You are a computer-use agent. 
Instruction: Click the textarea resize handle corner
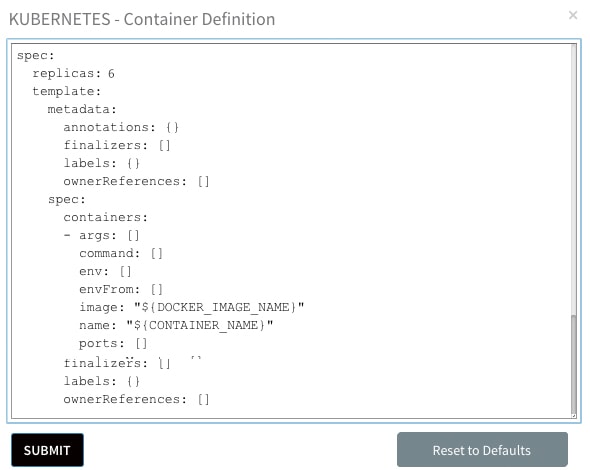click(x=573, y=416)
